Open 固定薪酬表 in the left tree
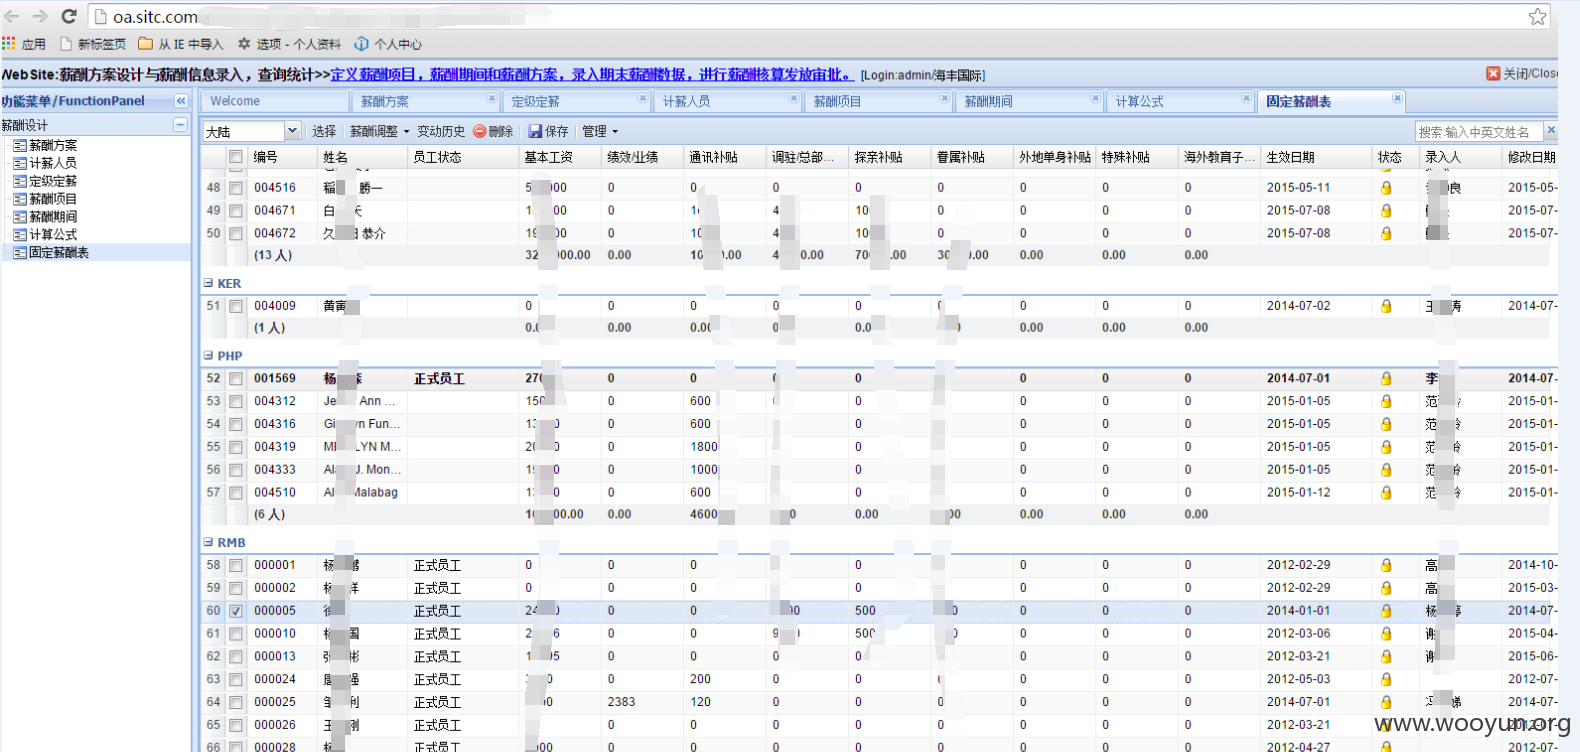 pyautogui.click(x=59, y=253)
